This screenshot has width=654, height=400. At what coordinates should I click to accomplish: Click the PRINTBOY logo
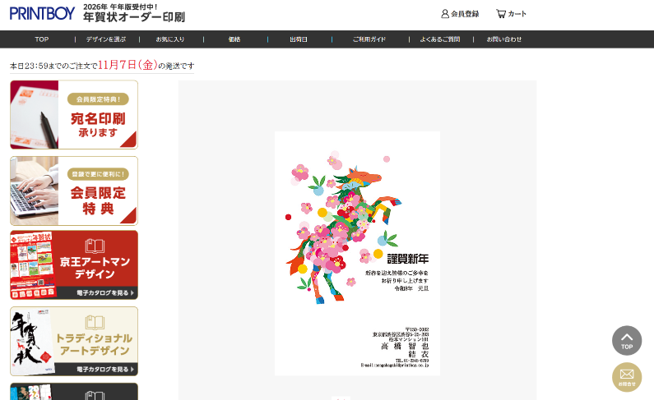(42, 14)
